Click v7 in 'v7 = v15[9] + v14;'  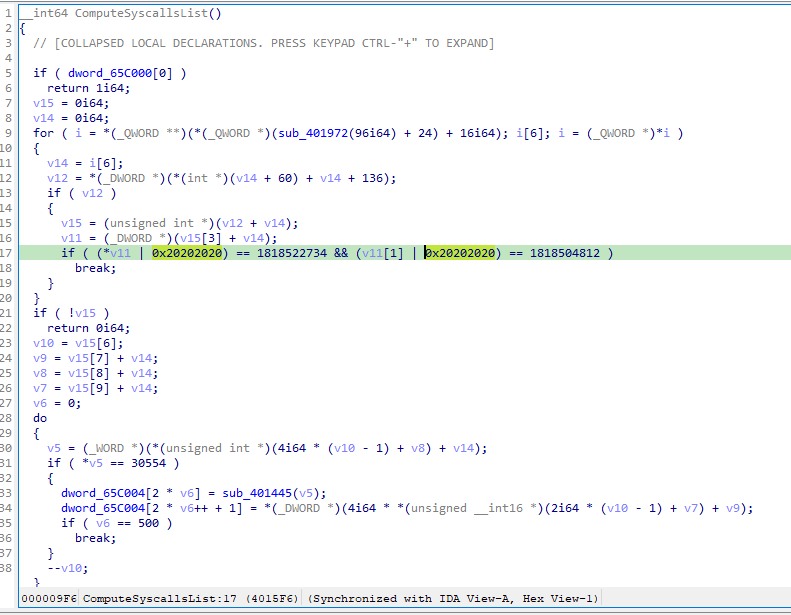pyautogui.click(x=40, y=388)
